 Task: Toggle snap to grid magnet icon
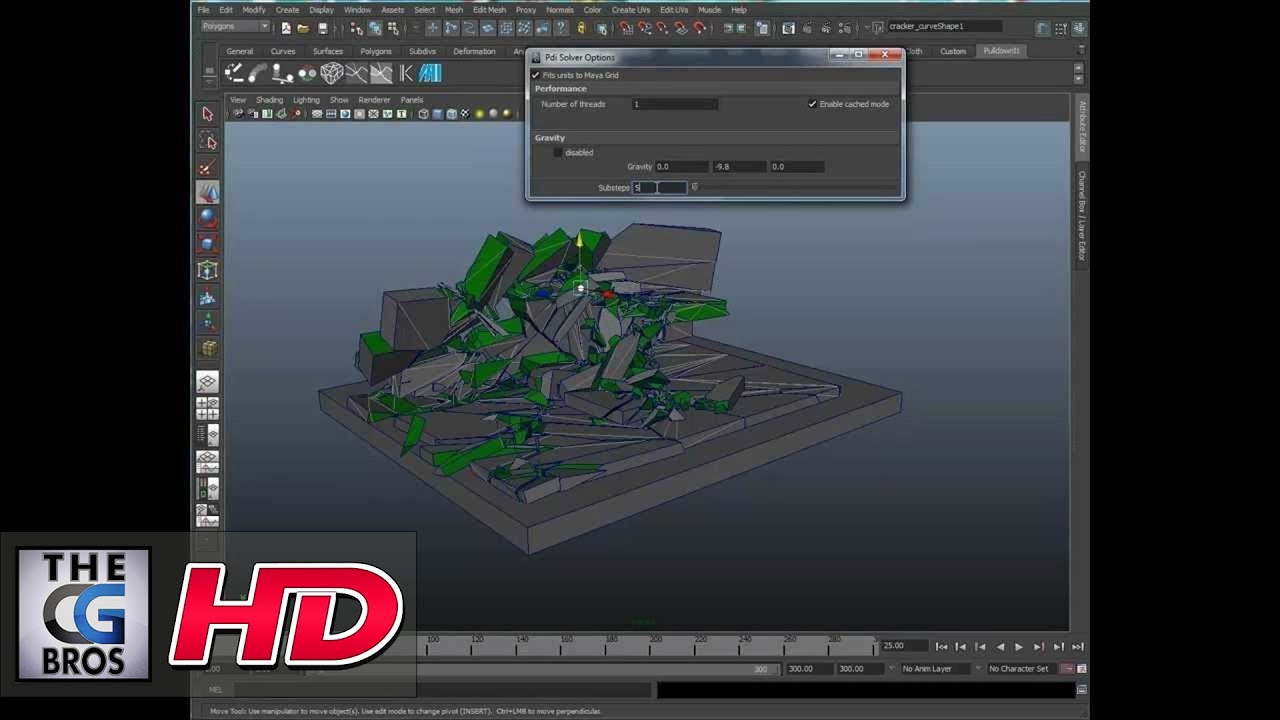pyautogui.click(x=626, y=28)
